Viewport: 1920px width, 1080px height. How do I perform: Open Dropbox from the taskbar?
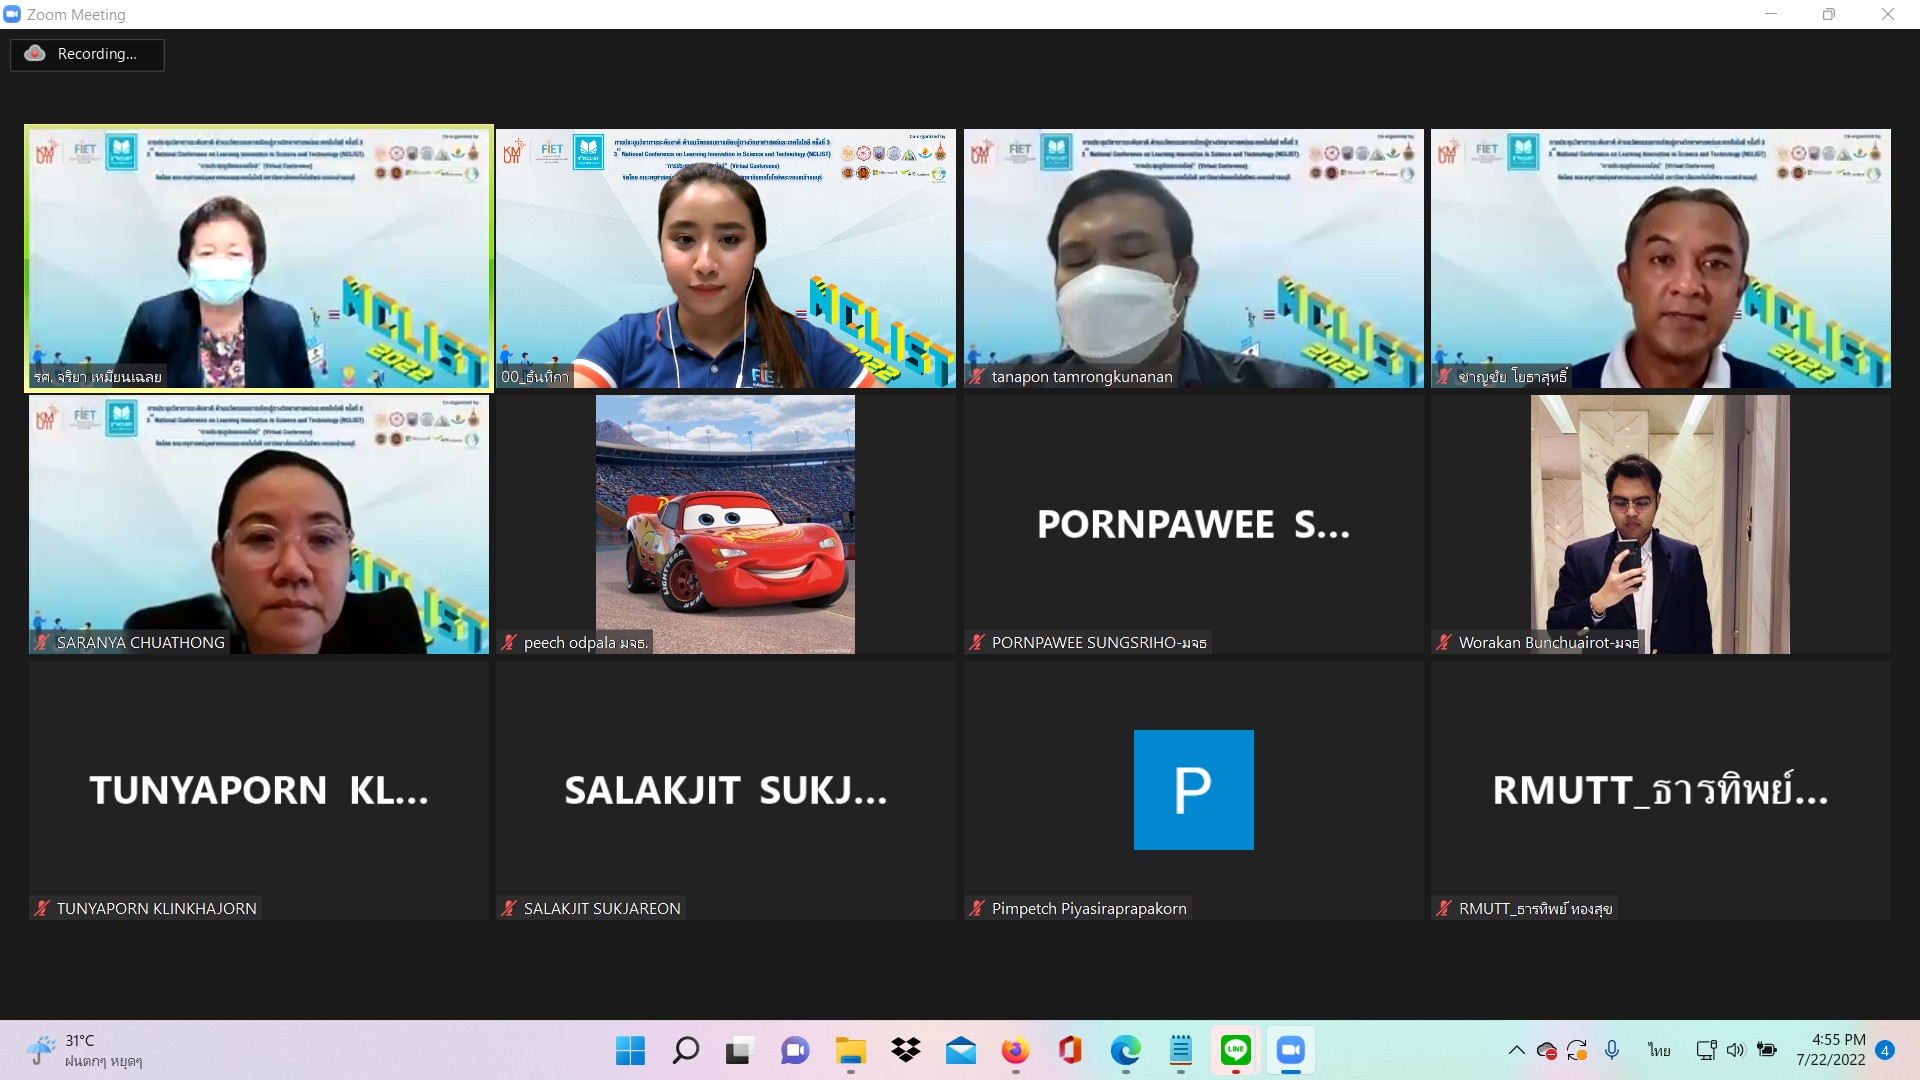906,1050
